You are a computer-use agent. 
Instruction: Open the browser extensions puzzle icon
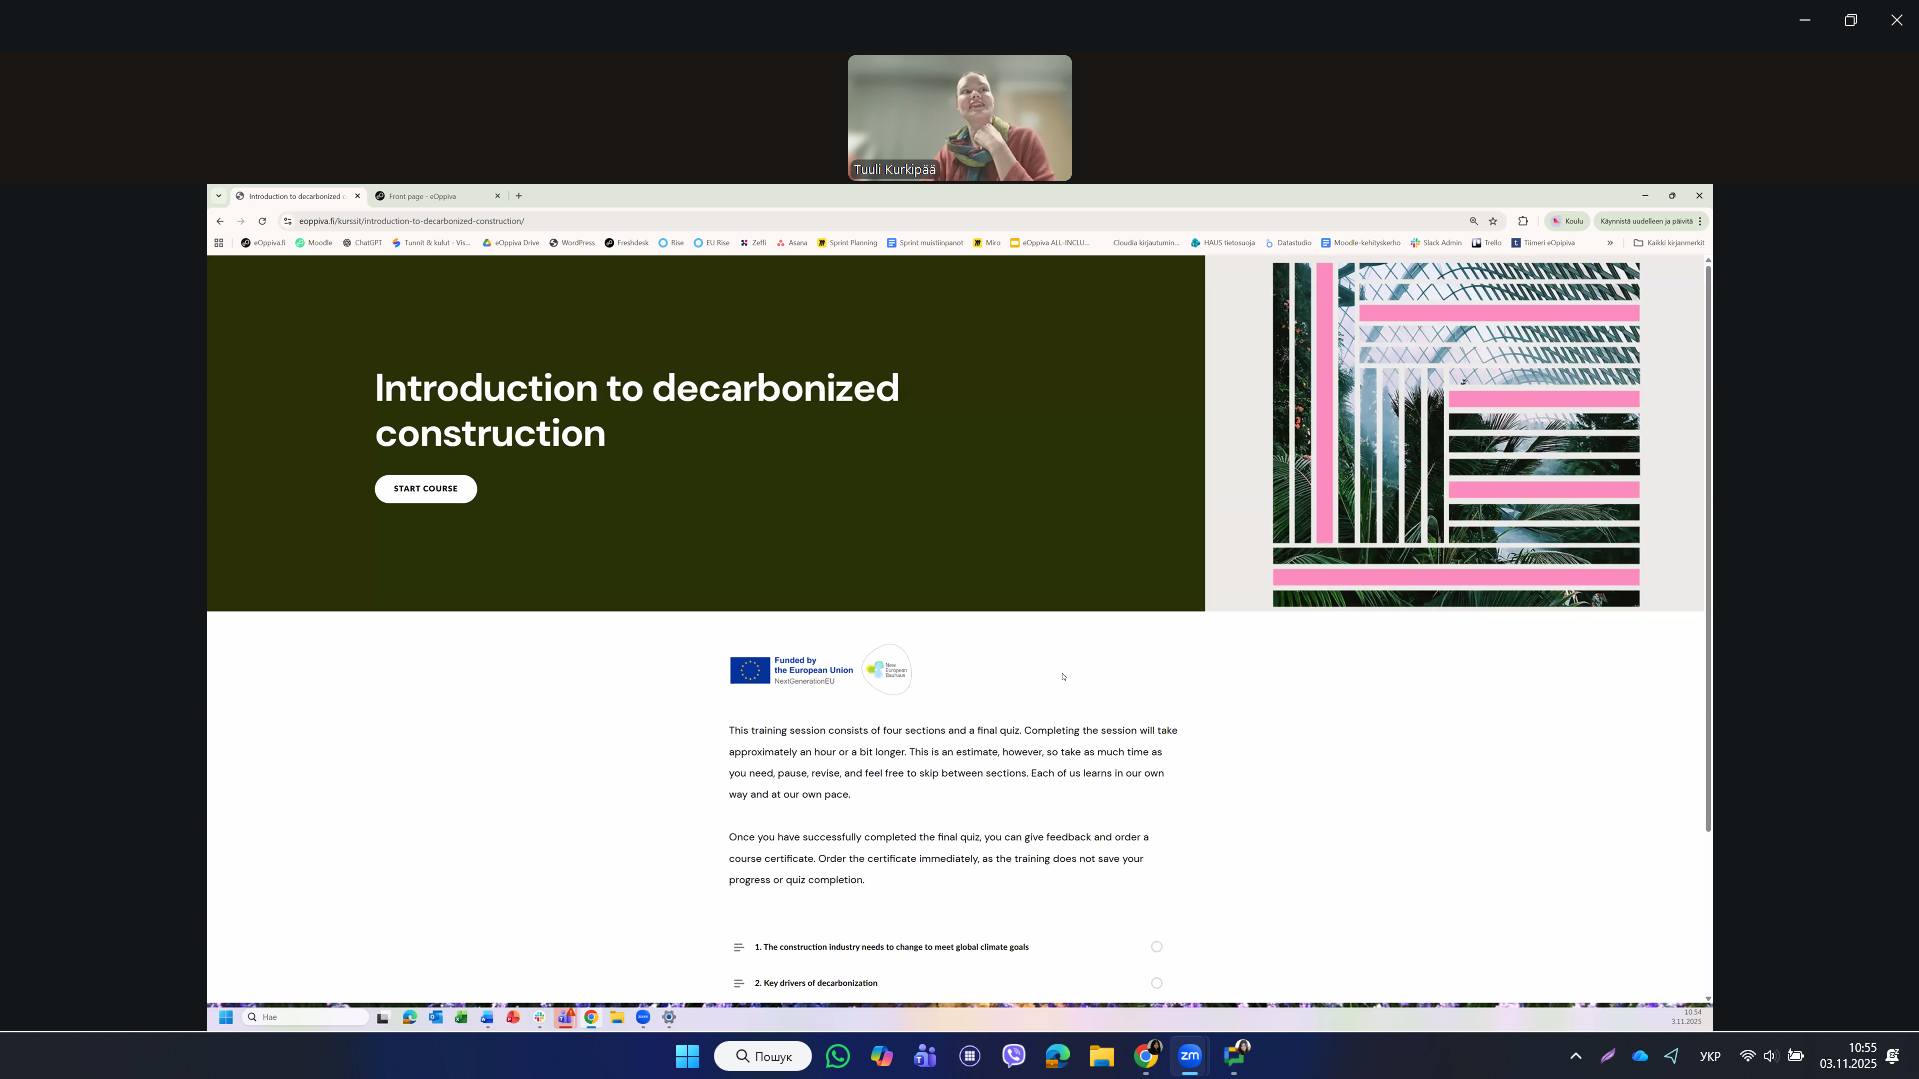(1523, 221)
